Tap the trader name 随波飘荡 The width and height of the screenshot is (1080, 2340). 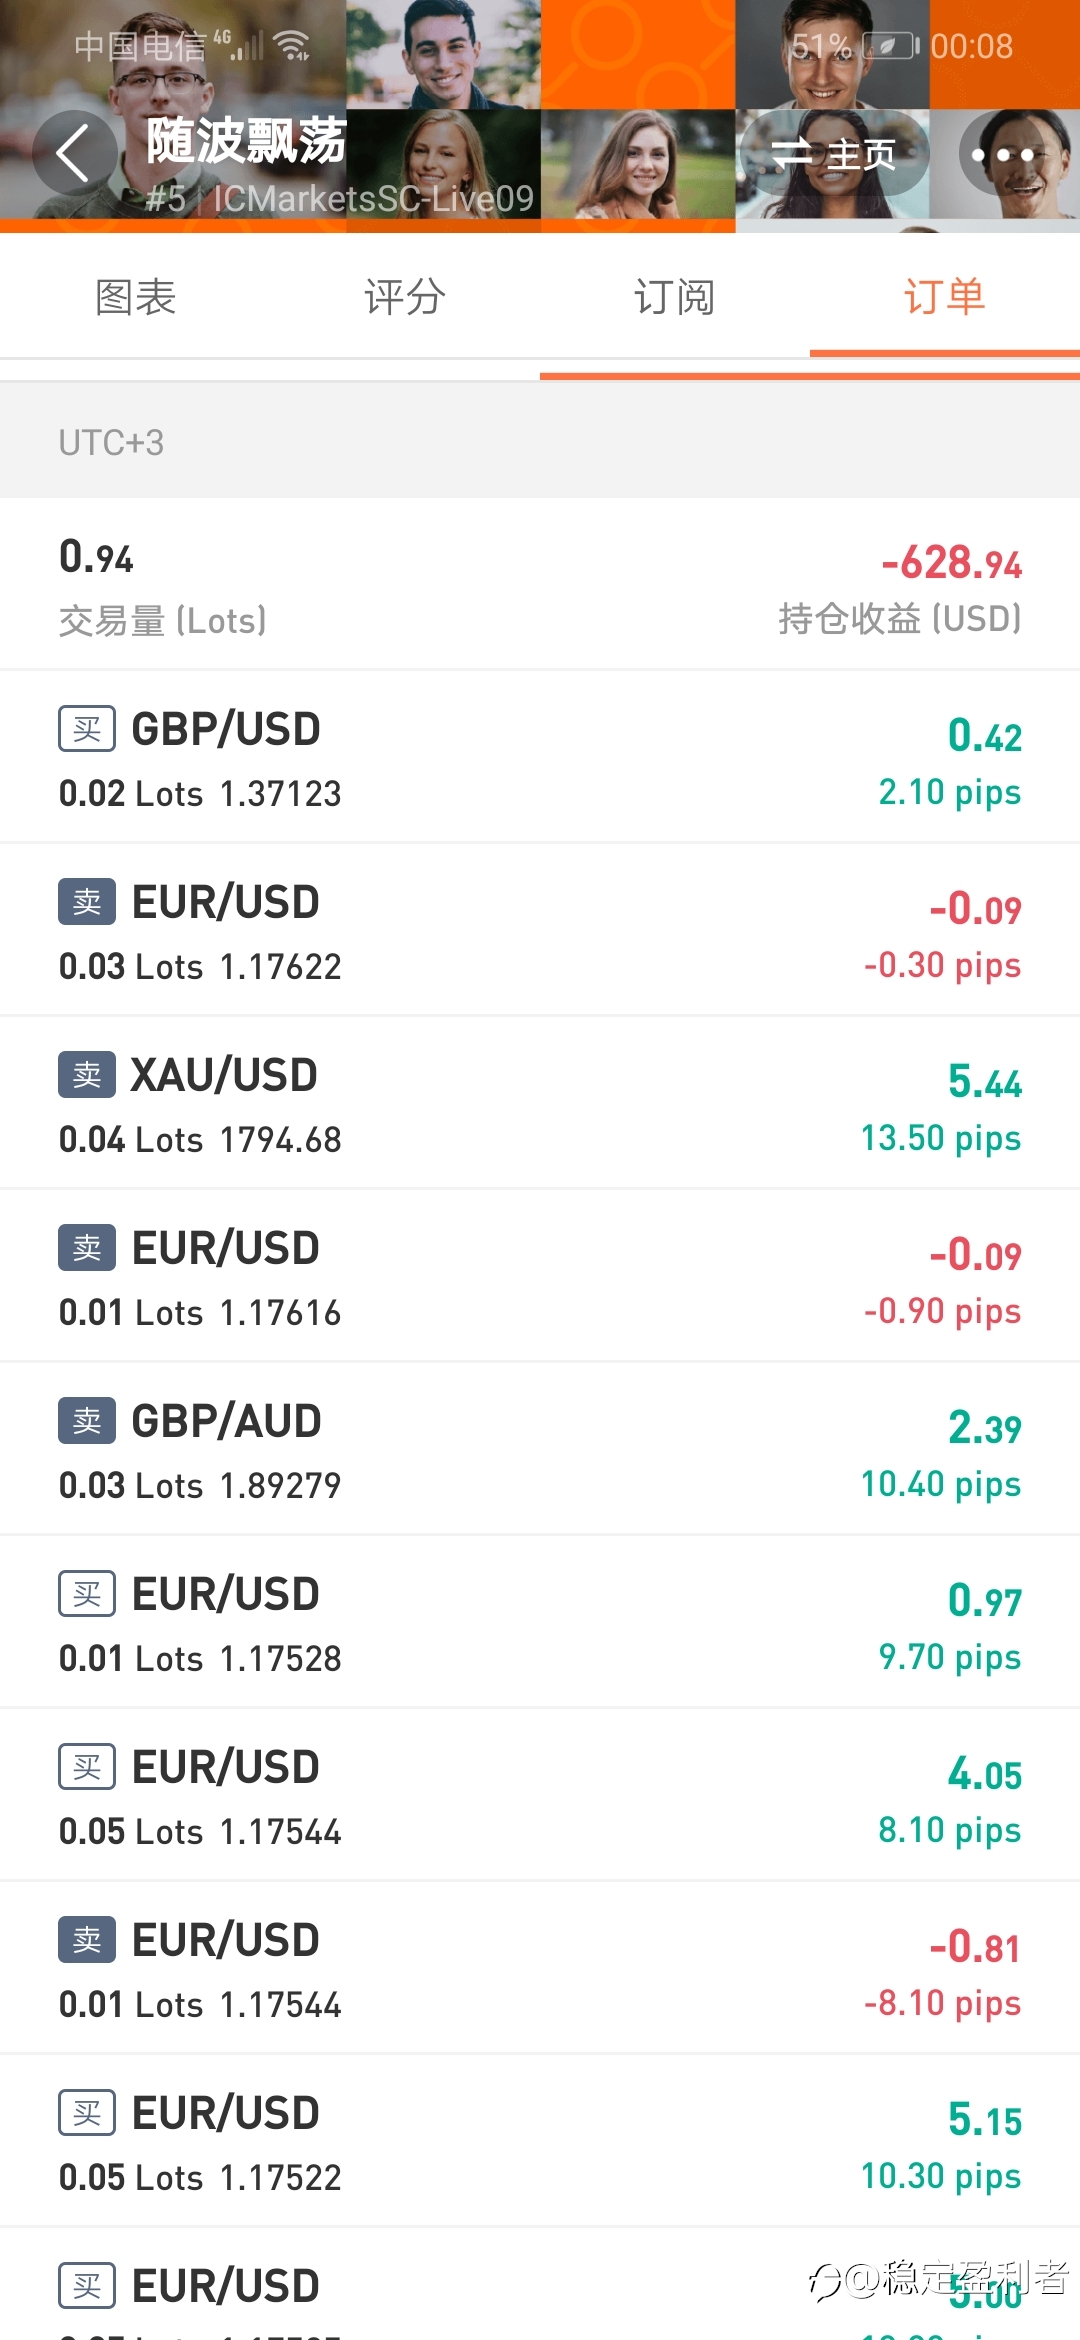pos(246,140)
